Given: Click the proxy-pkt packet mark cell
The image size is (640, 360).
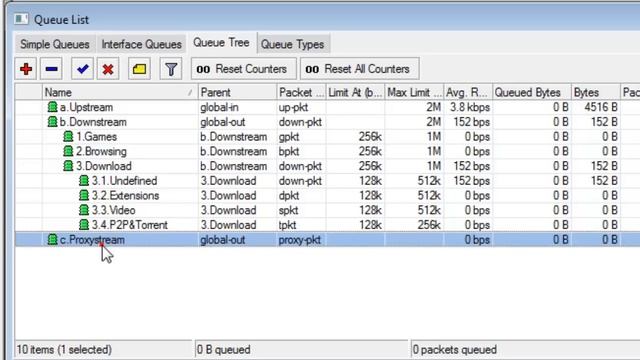Looking at the screenshot, I should click(x=301, y=240).
